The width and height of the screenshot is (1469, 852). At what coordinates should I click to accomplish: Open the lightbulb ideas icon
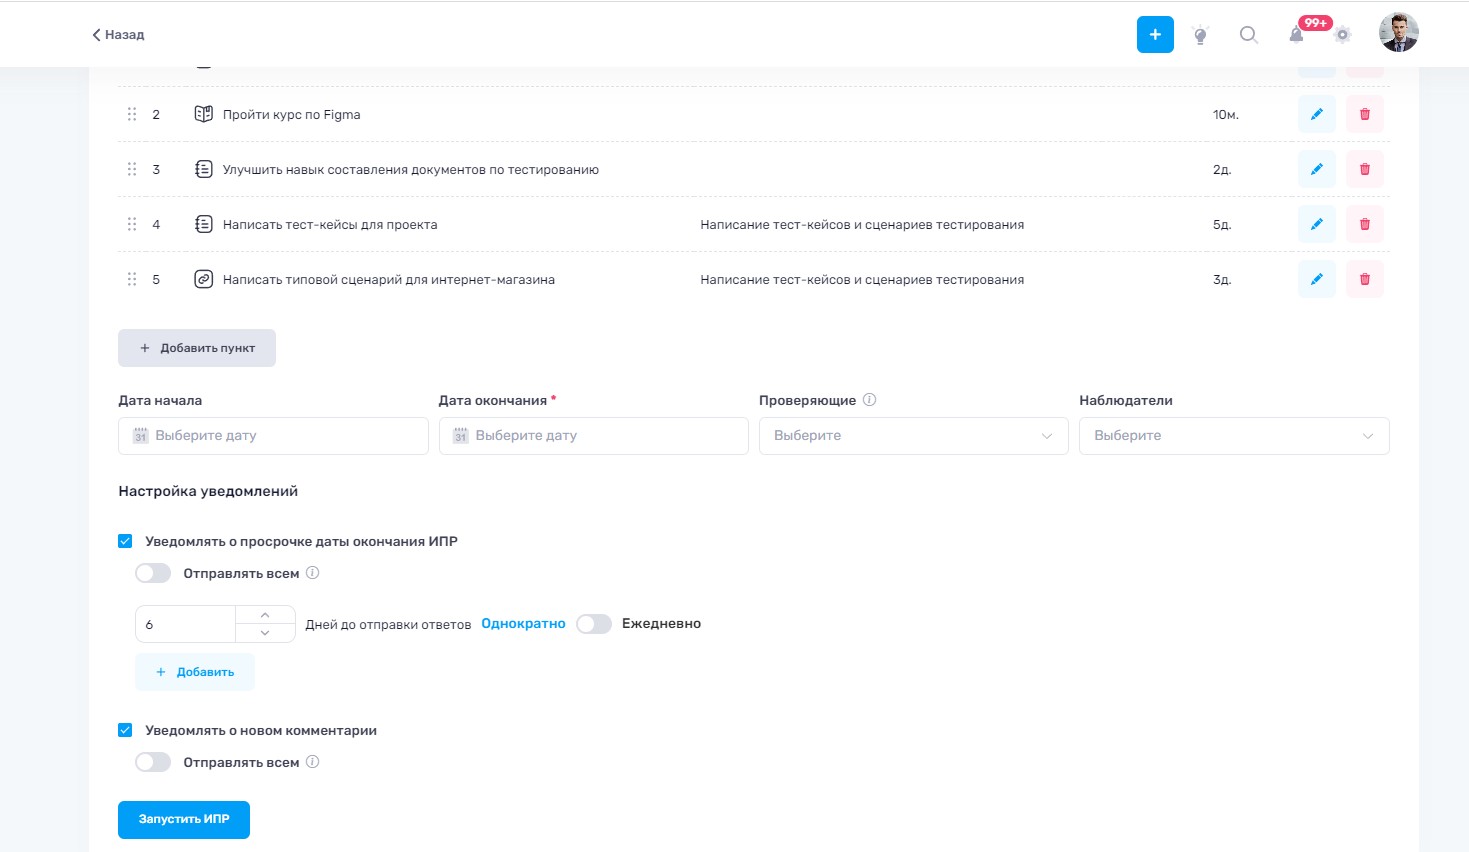tap(1201, 36)
